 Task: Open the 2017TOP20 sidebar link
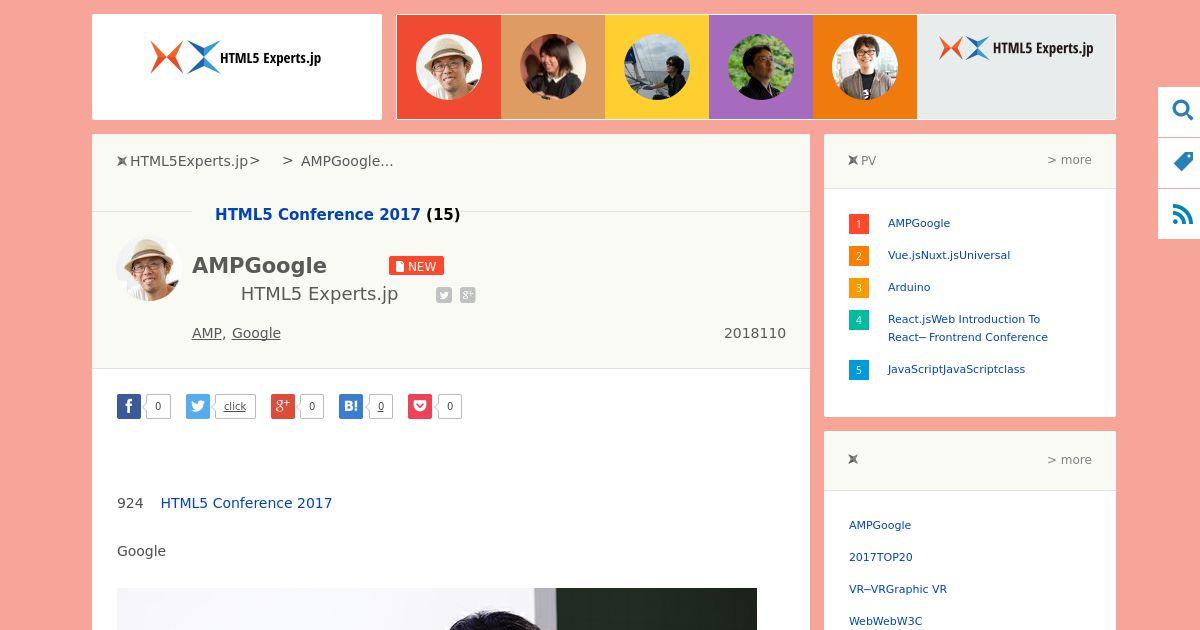pyautogui.click(x=881, y=557)
